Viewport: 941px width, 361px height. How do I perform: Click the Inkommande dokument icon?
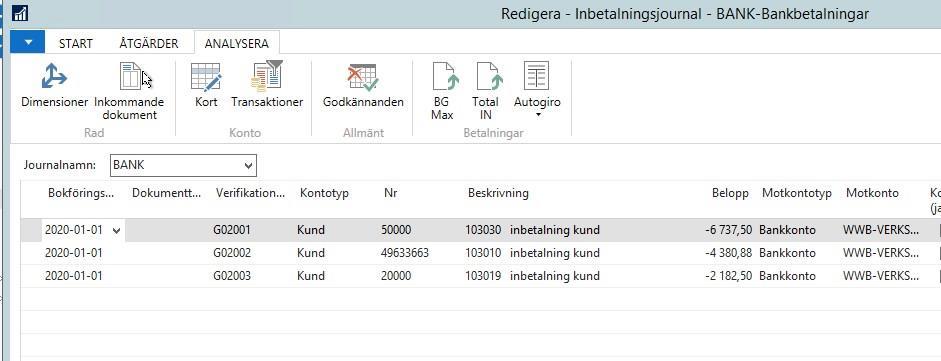[129, 91]
